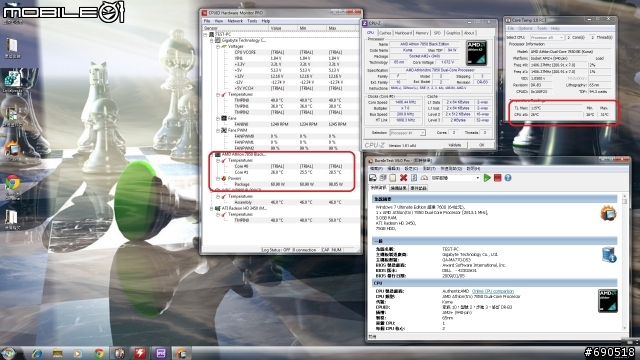This screenshot has height=360, width=640.
Task: Click the save icon in BurnInTest toolbar
Action: pyautogui.click(x=373, y=178)
